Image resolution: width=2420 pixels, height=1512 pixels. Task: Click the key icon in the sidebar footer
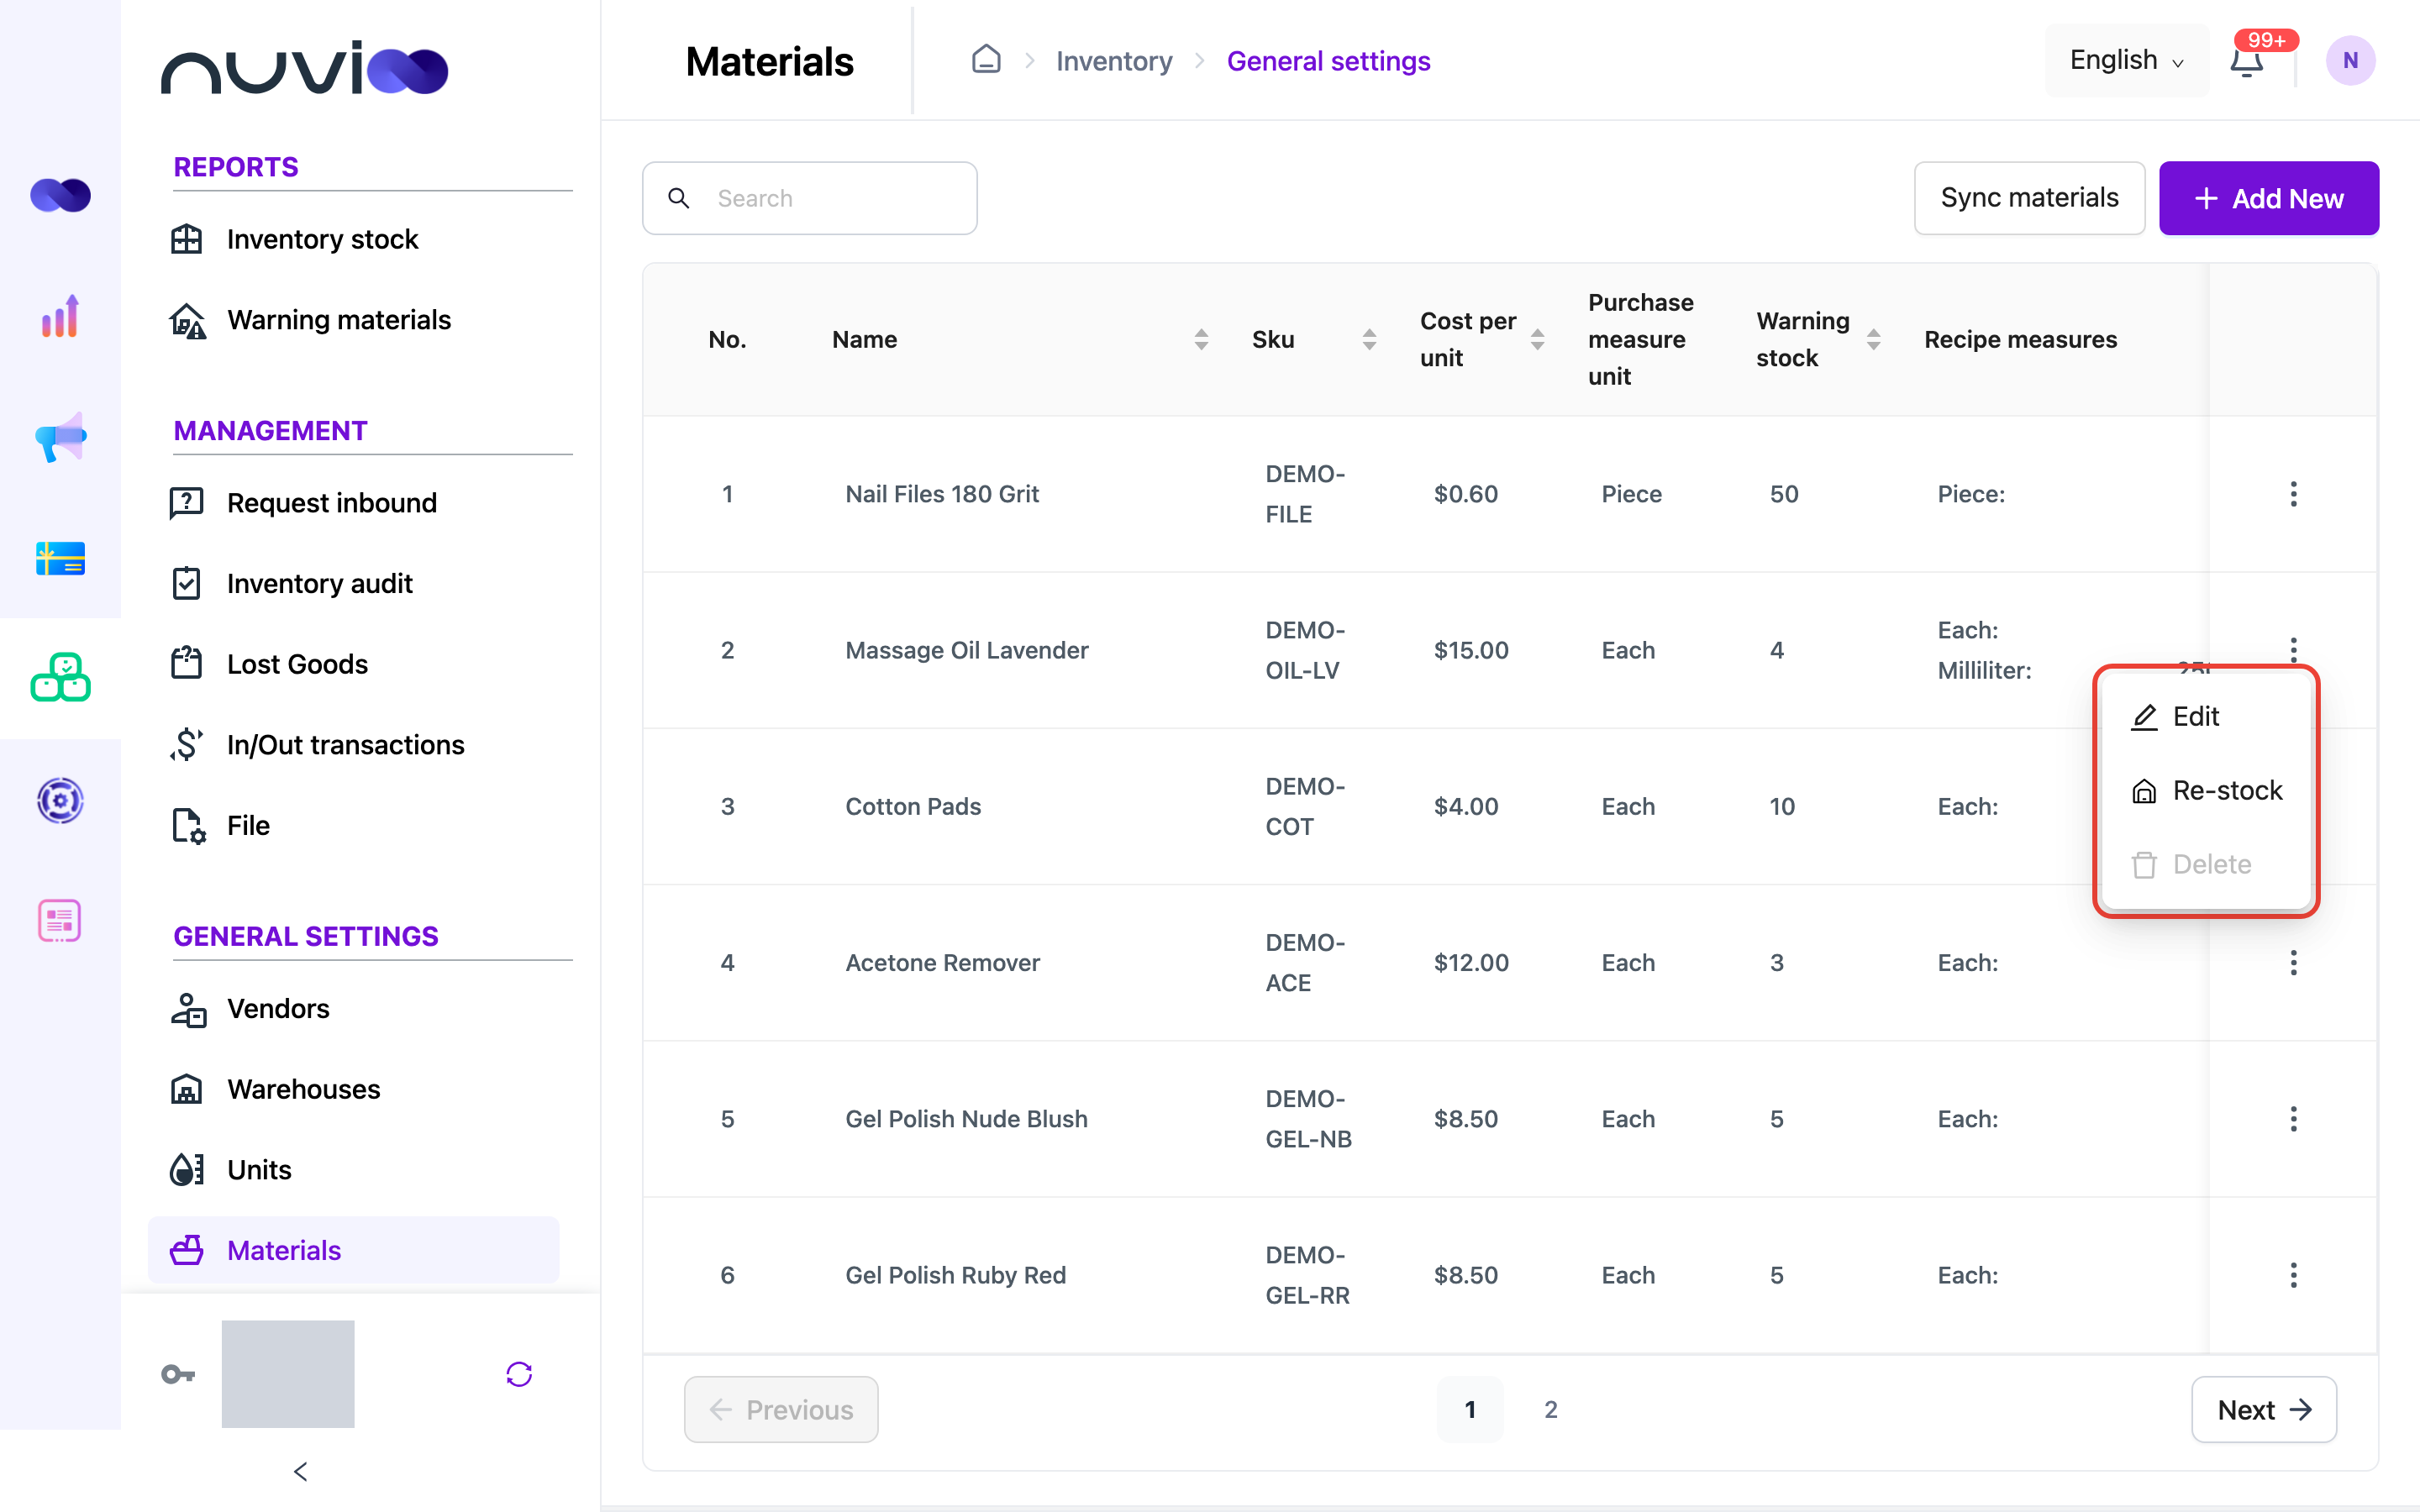(178, 1374)
